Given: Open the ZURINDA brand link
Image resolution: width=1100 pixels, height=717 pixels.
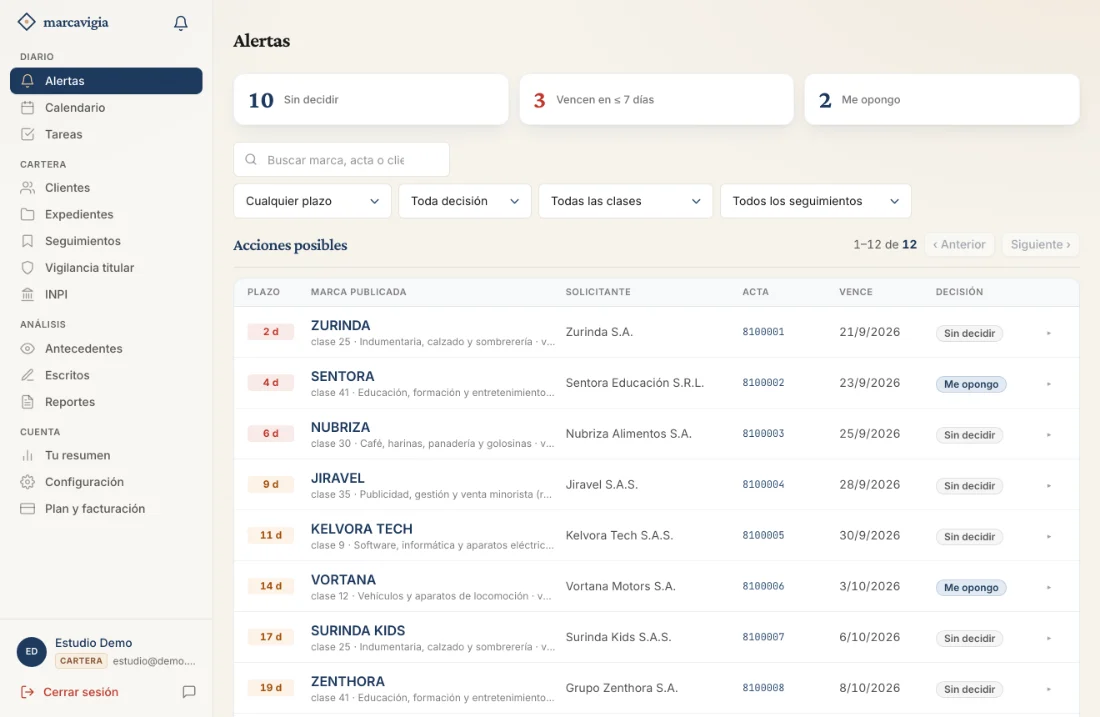Looking at the screenshot, I should (x=340, y=326).
